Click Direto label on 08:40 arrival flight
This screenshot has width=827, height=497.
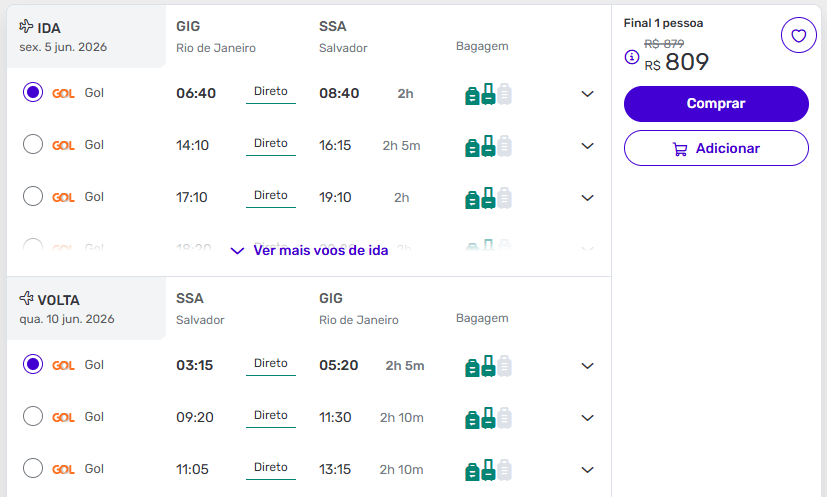(270, 91)
